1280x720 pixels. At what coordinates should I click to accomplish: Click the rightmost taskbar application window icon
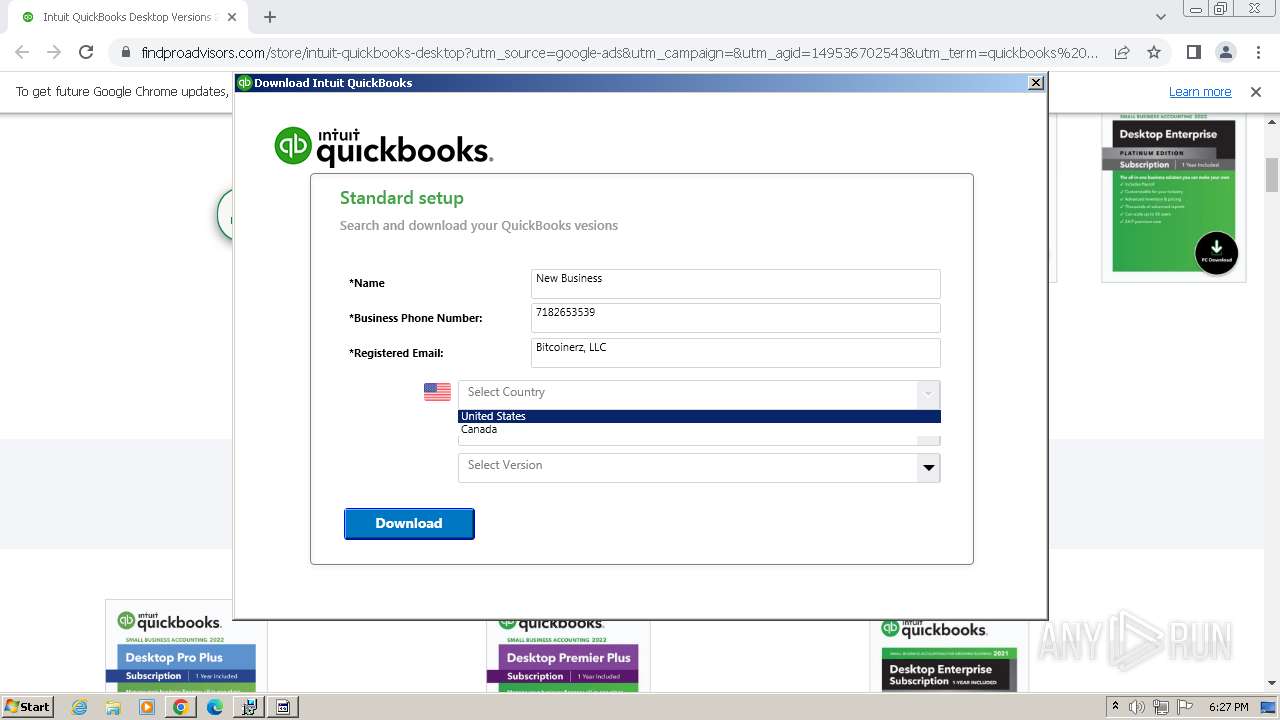pos(283,707)
